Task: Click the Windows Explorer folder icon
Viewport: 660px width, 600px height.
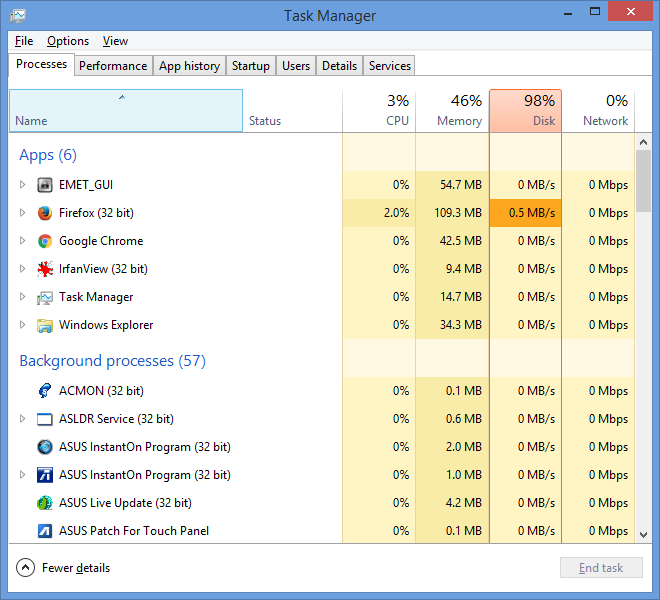Action: pos(45,325)
